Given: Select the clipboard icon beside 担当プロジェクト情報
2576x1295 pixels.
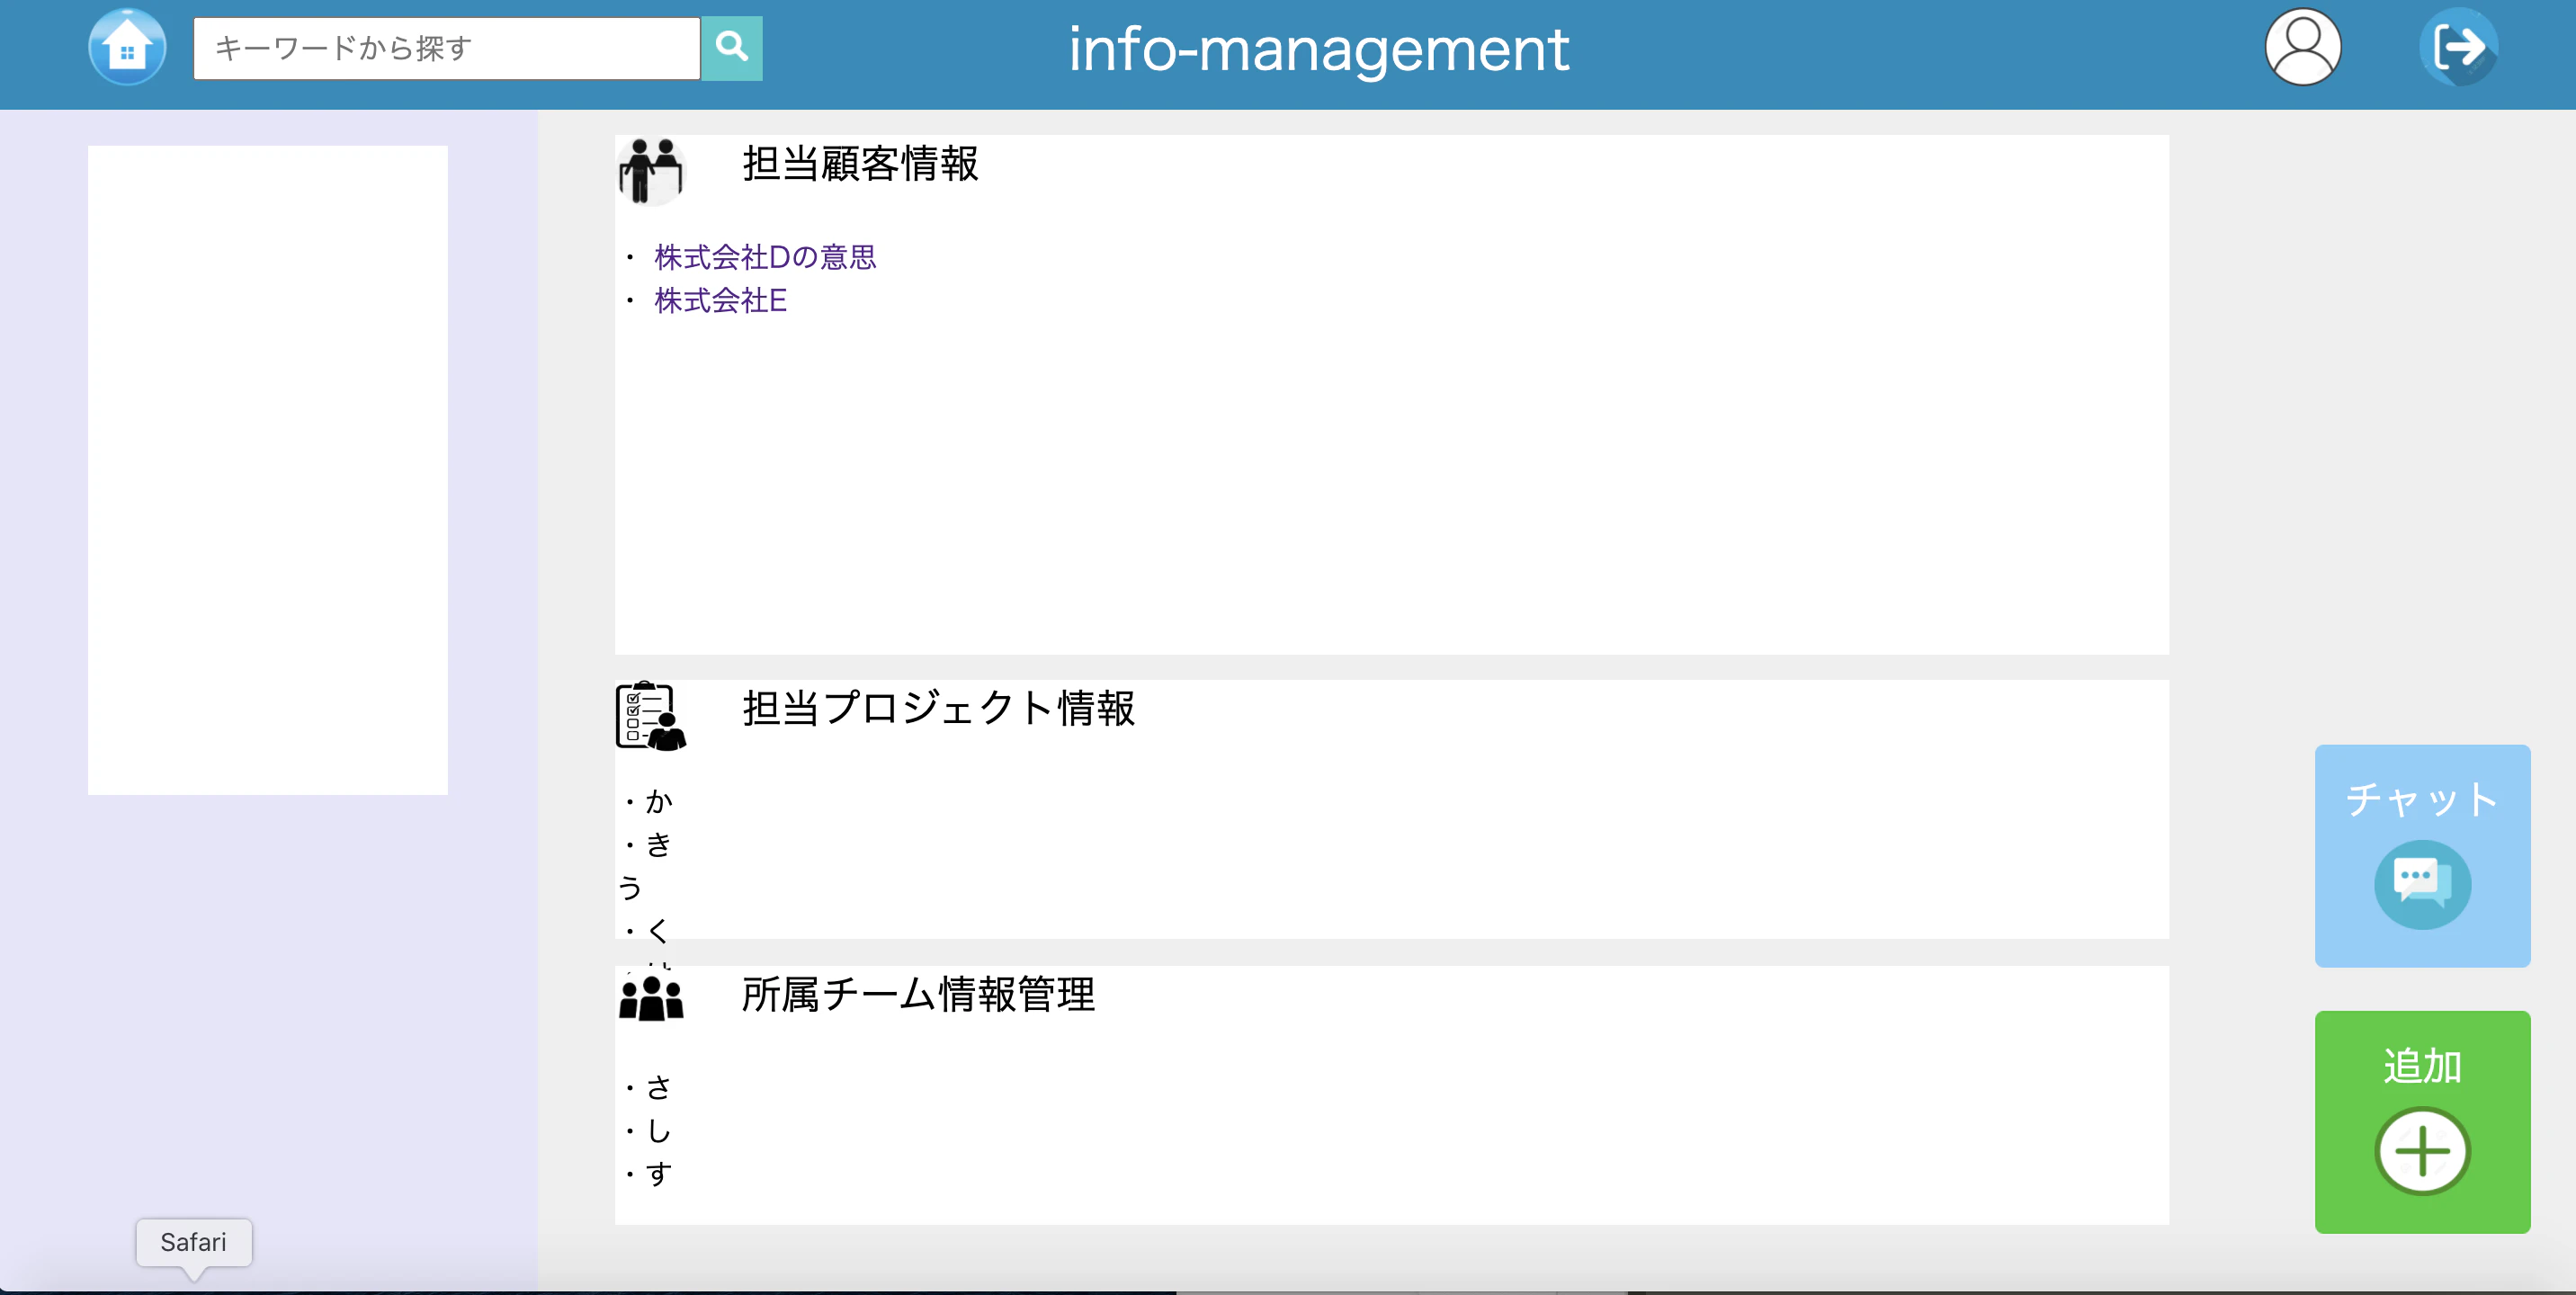Looking at the screenshot, I should pyautogui.click(x=650, y=715).
